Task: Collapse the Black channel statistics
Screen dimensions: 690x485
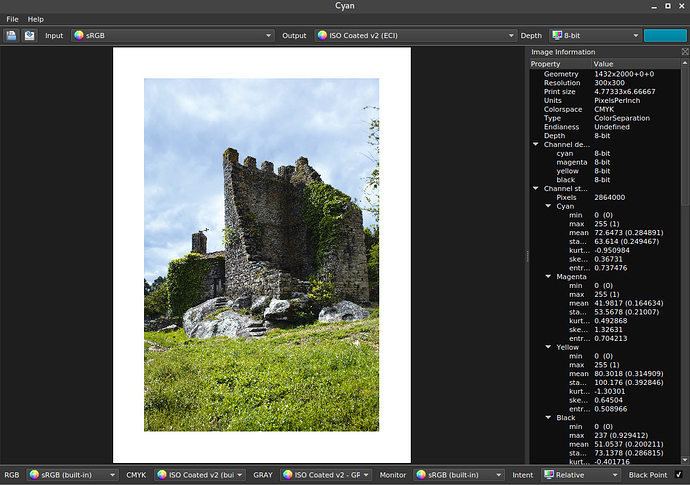Action: (548, 417)
